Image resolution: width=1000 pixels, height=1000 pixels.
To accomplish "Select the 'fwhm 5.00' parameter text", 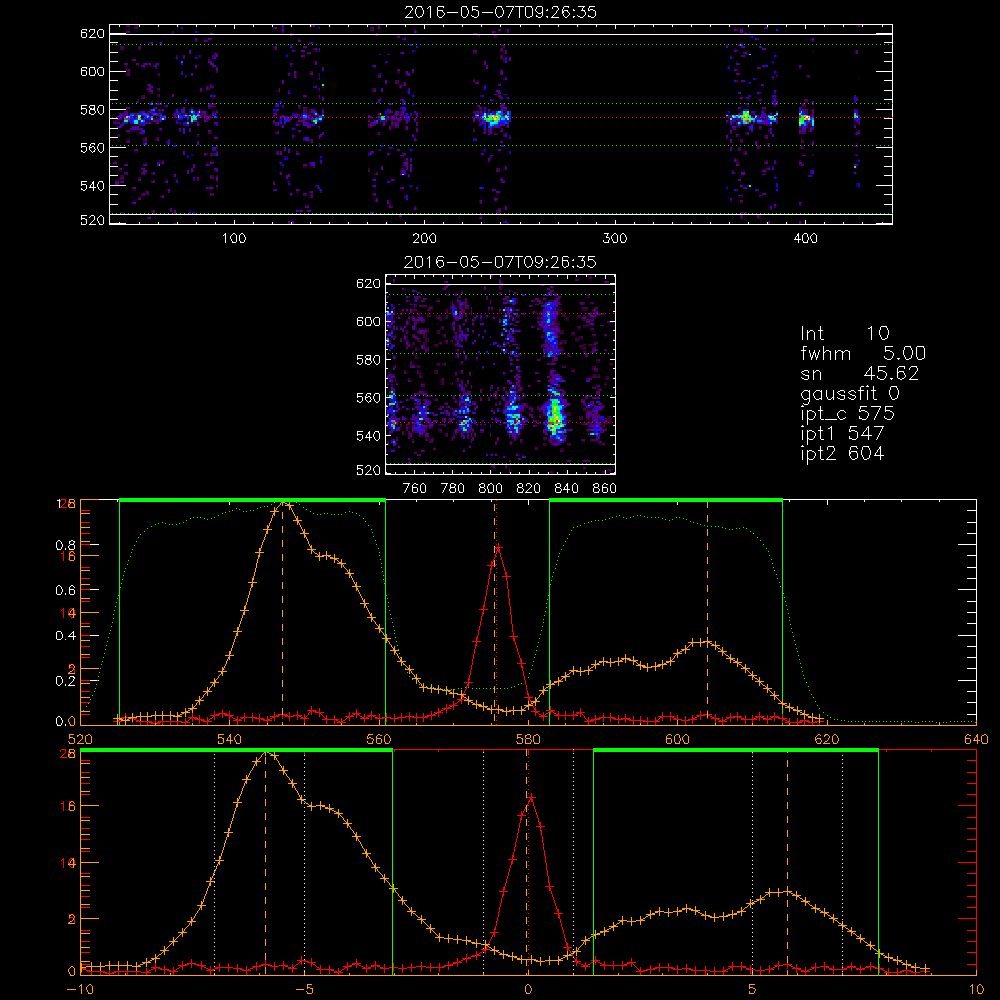I will click(x=863, y=353).
